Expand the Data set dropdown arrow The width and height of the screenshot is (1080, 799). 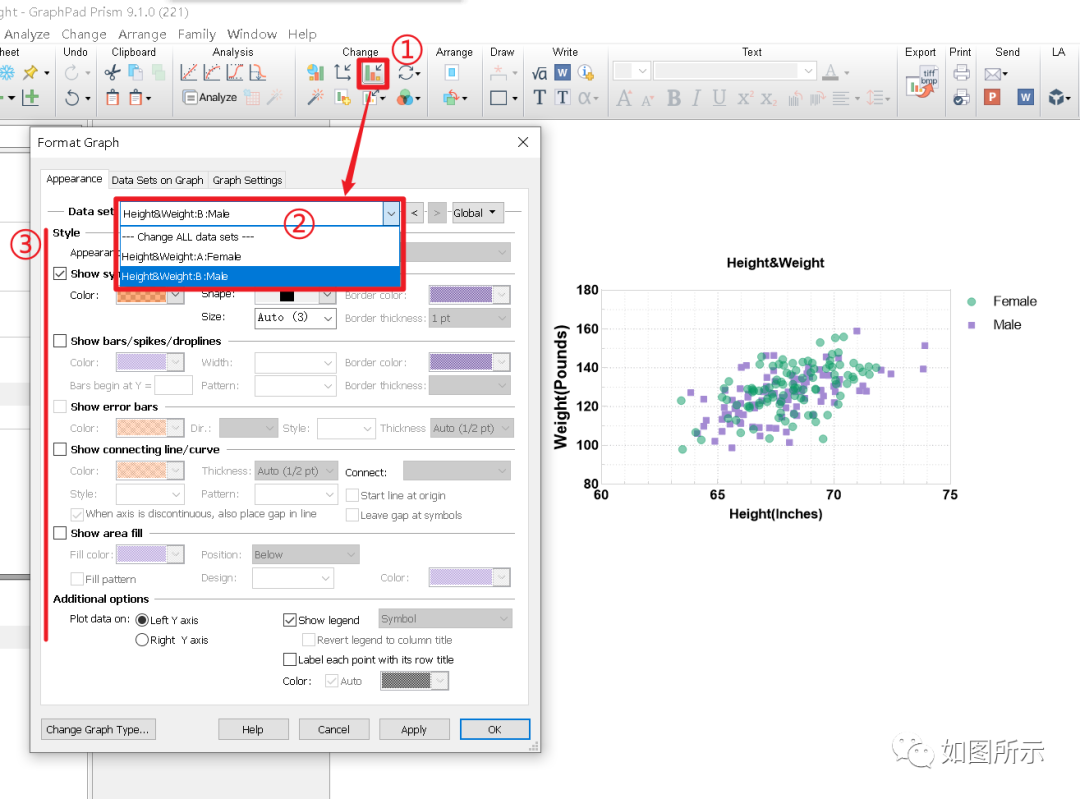391,214
